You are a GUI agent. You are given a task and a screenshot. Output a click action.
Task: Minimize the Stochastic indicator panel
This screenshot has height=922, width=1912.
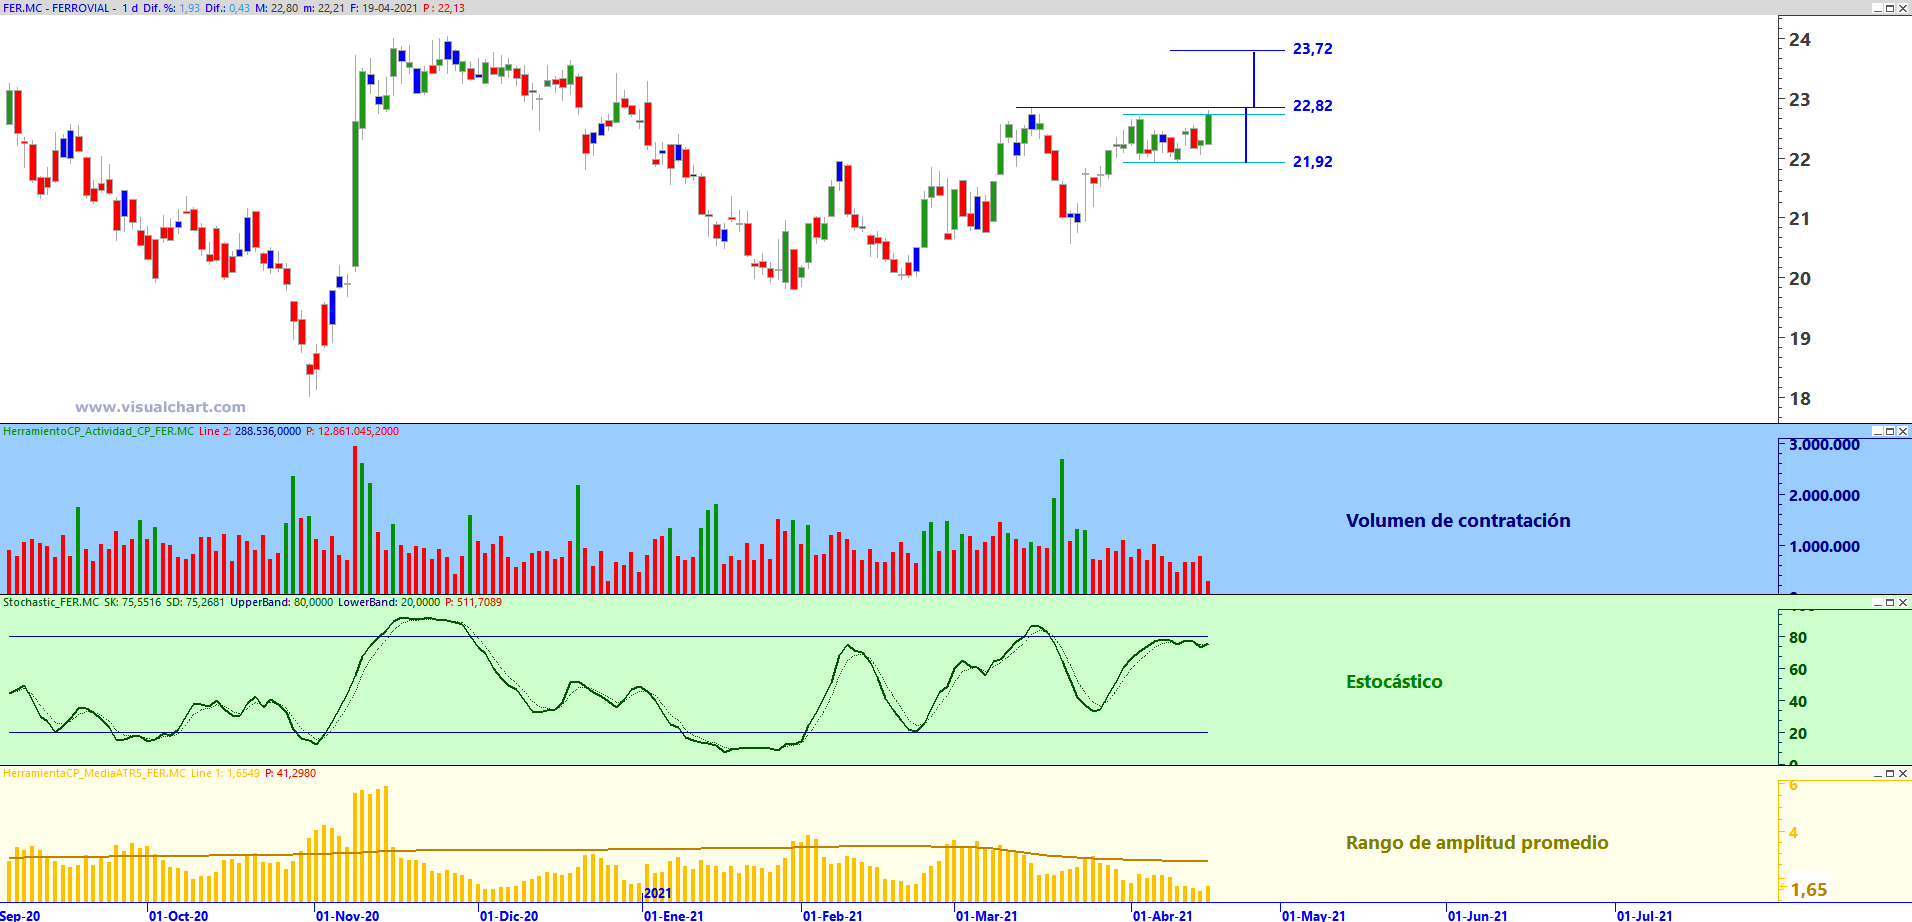(1877, 602)
